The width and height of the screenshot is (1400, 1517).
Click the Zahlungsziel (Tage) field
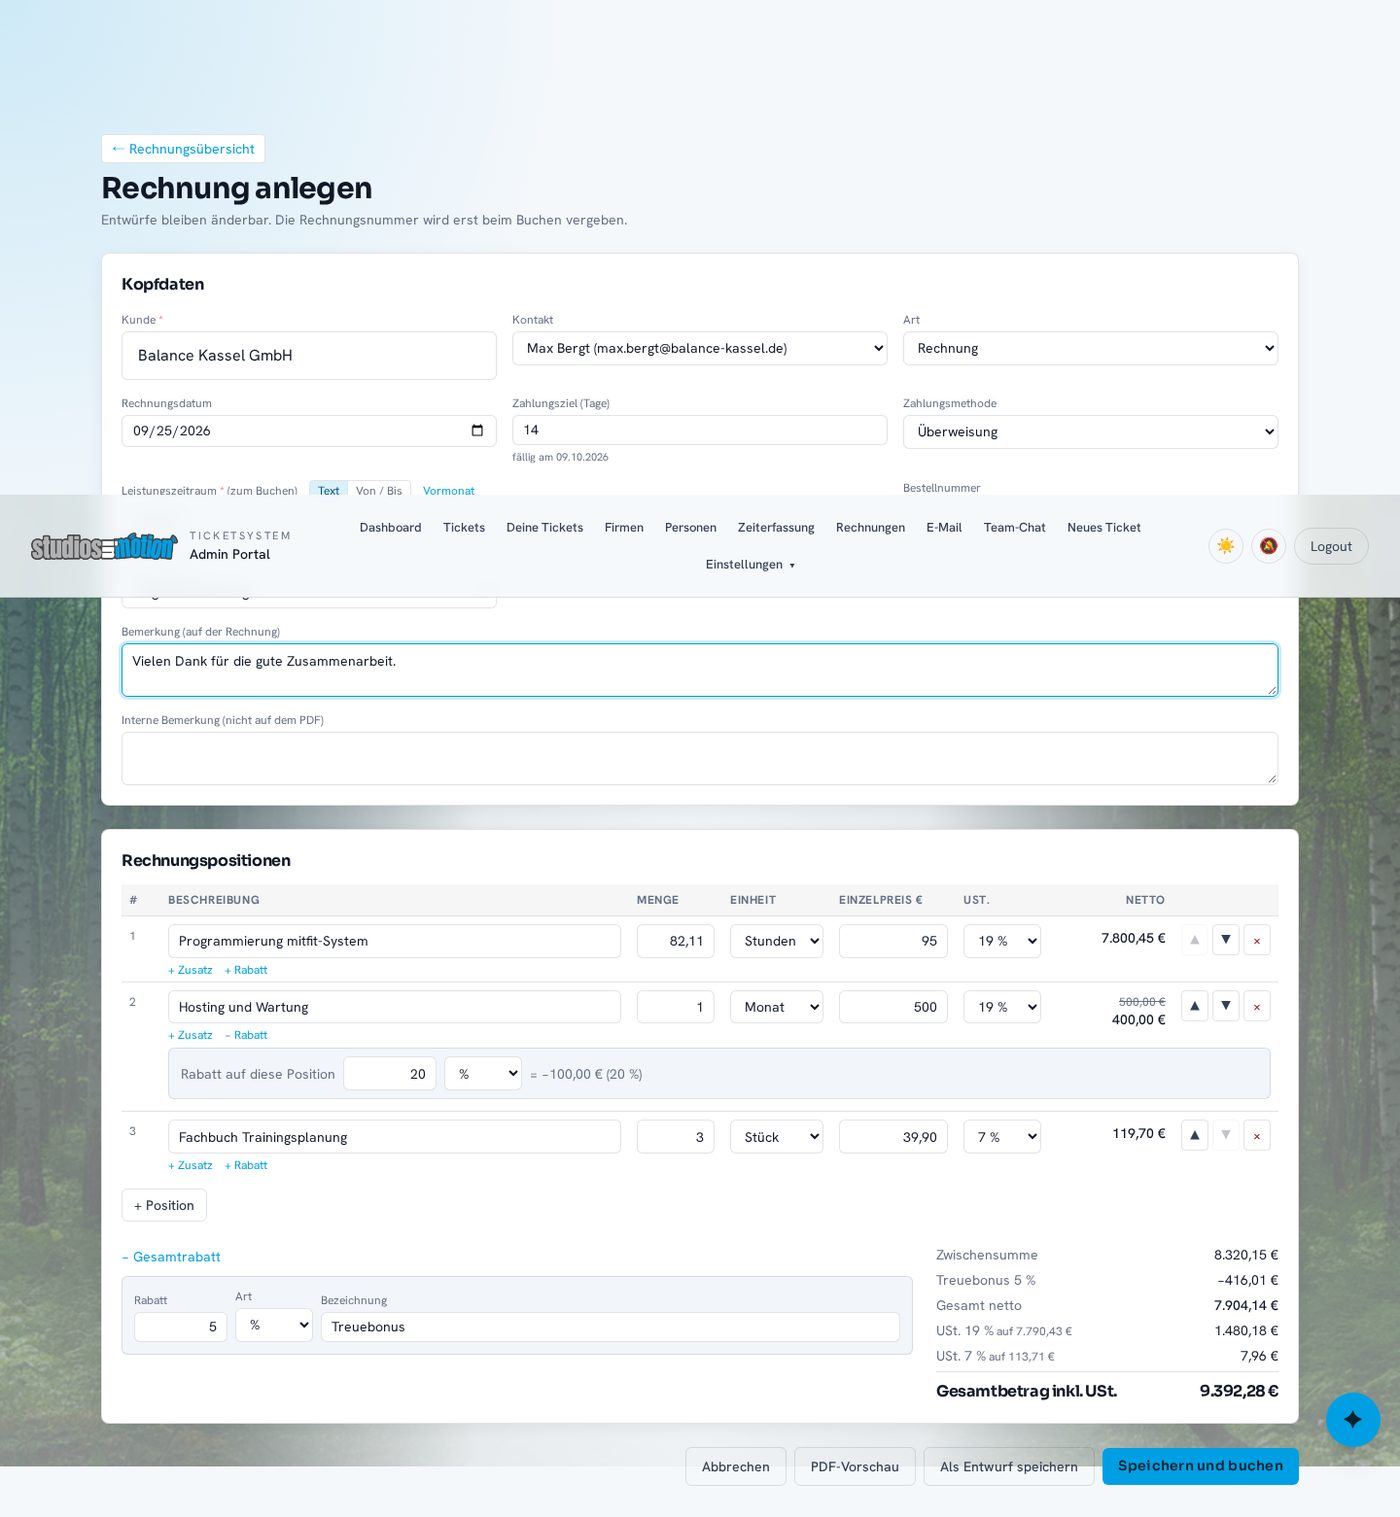pos(699,430)
